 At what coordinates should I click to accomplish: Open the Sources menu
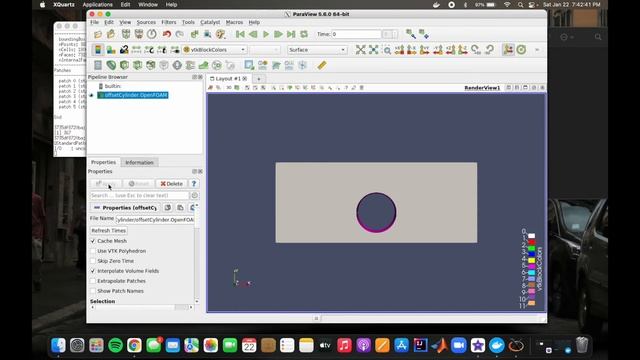146,22
